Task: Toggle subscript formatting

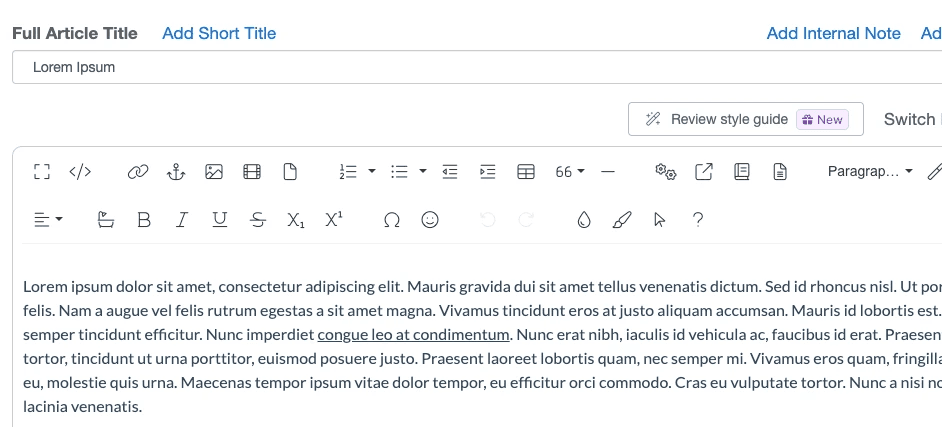Action: 296,220
